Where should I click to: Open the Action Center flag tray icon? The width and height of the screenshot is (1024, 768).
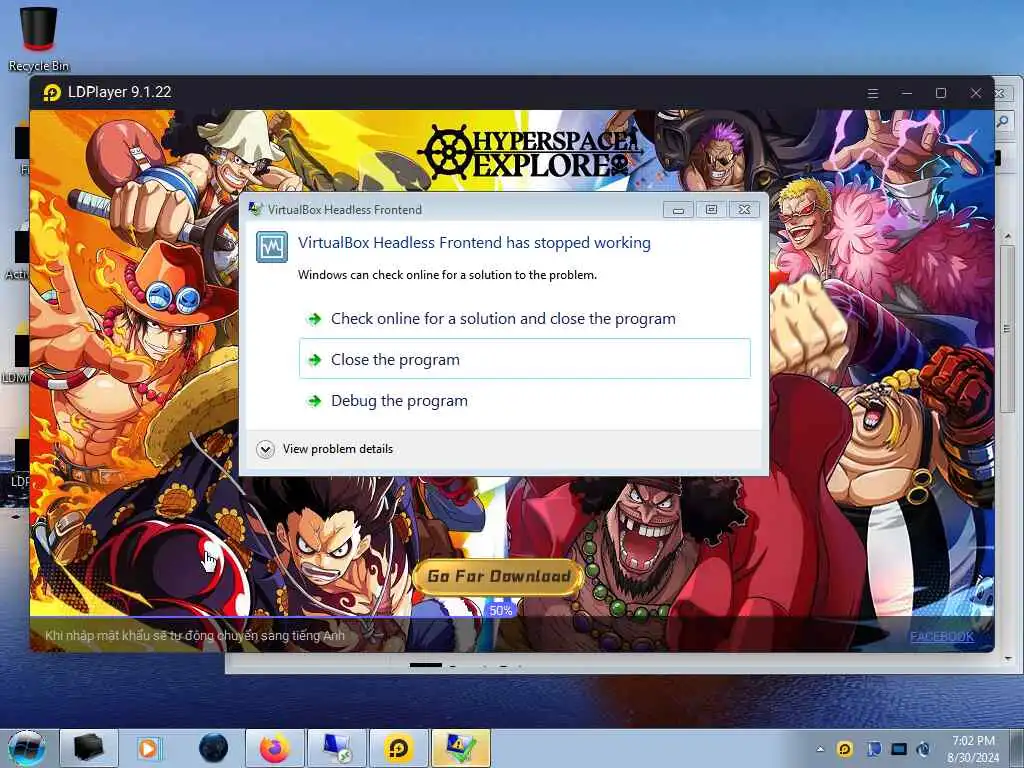pos(873,749)
